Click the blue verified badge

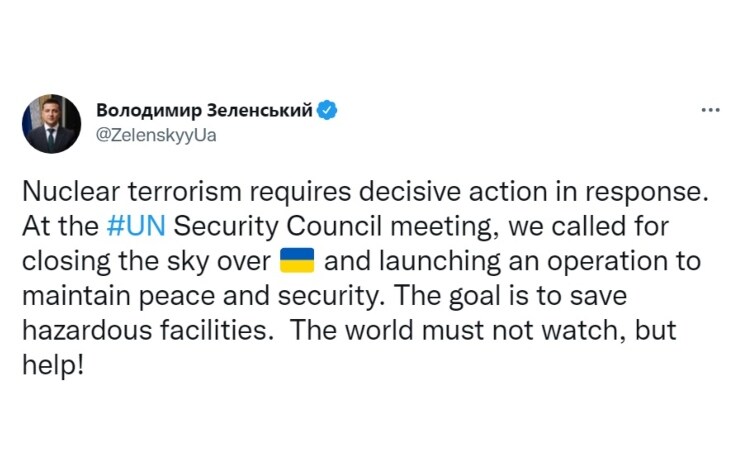(327, 111)
